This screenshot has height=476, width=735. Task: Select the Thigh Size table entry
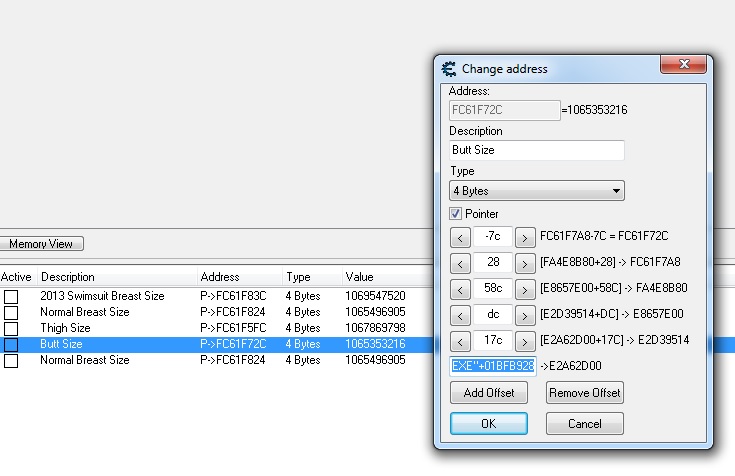66,328
